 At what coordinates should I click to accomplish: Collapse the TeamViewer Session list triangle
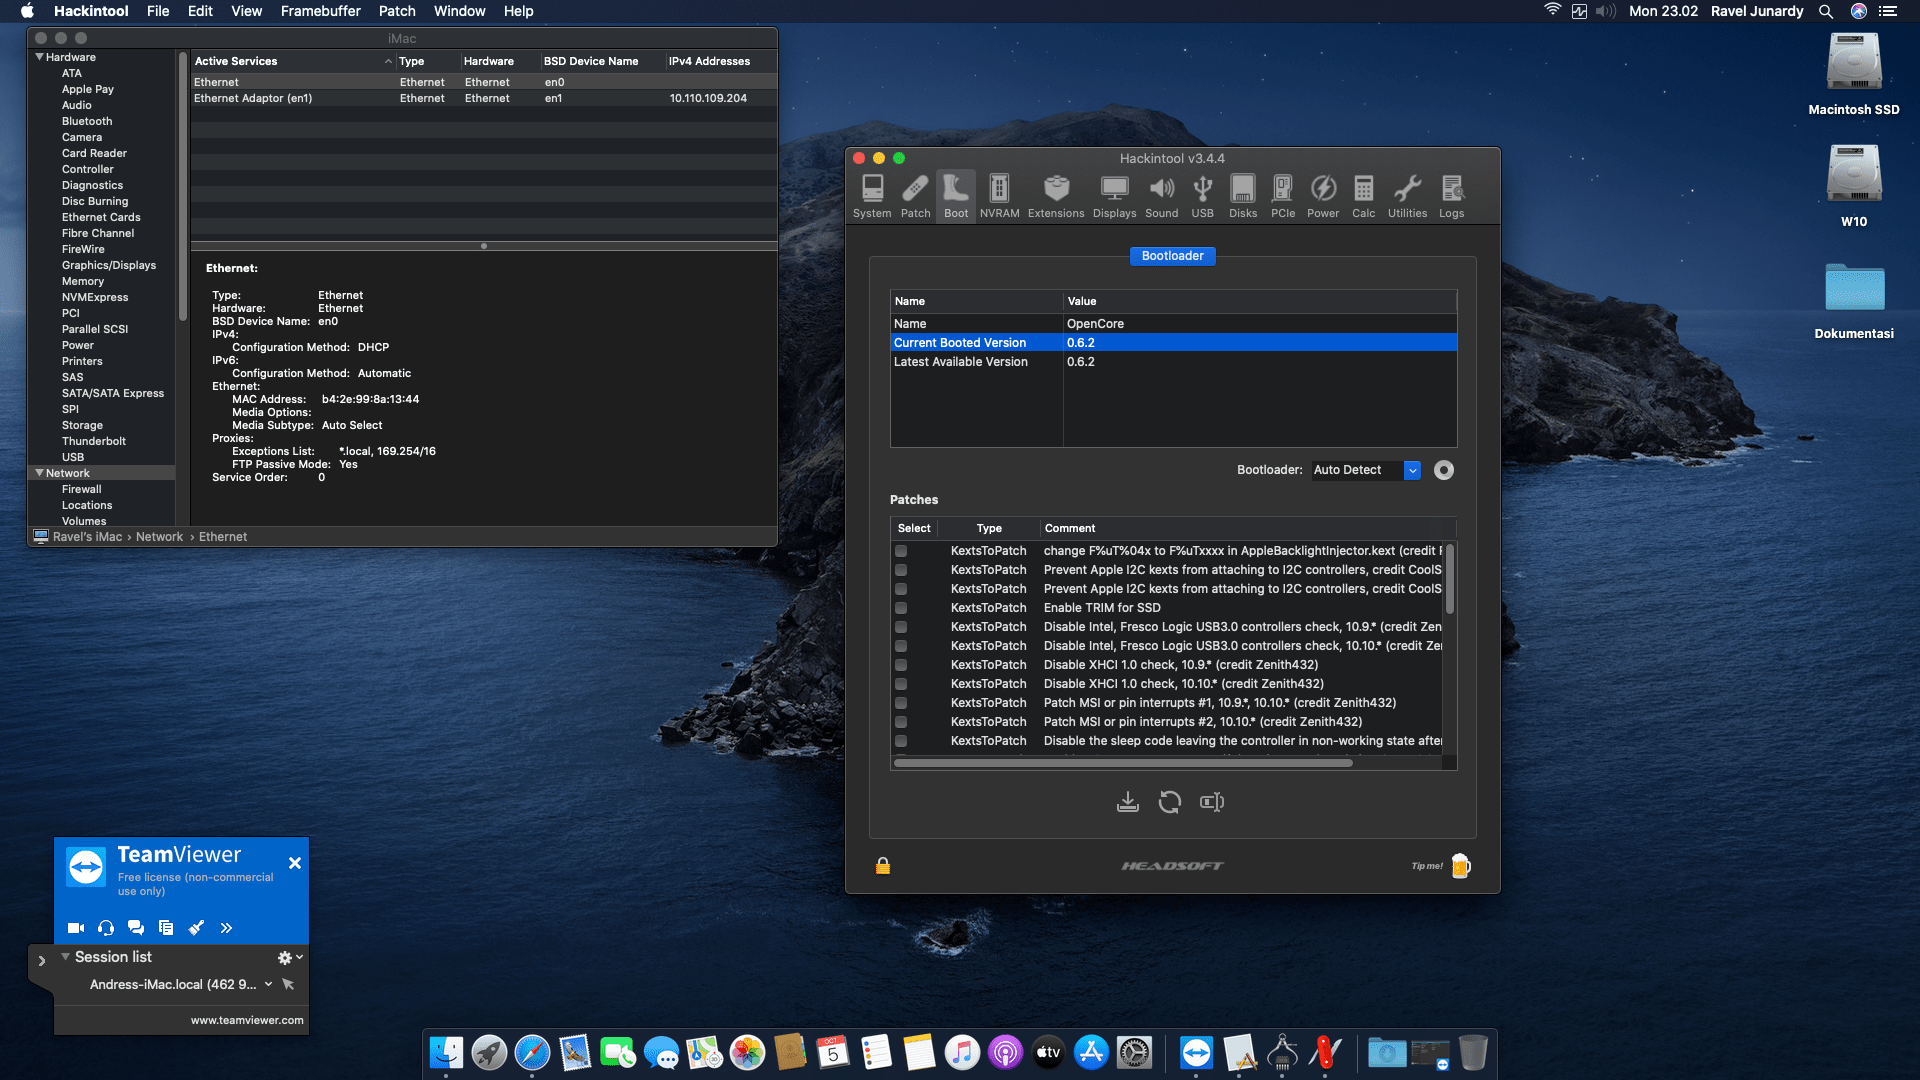(65, 957)
